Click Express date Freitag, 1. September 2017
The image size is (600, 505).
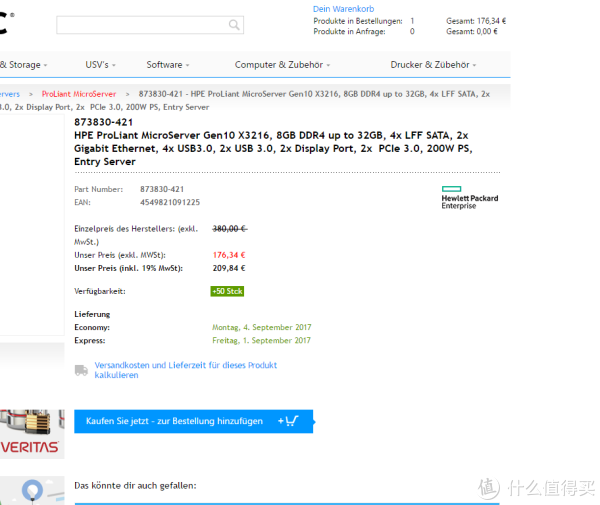[x=261, y=340]
